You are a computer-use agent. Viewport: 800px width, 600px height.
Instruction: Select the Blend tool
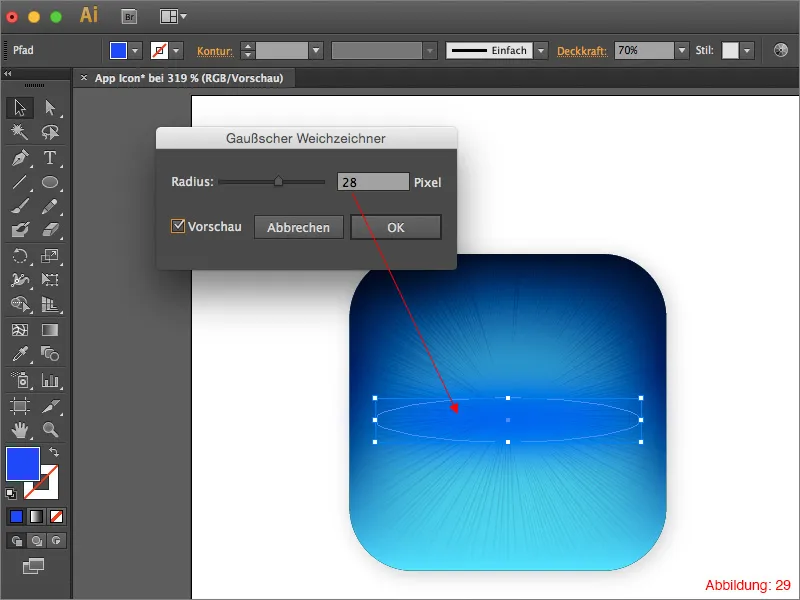(50, 354)
